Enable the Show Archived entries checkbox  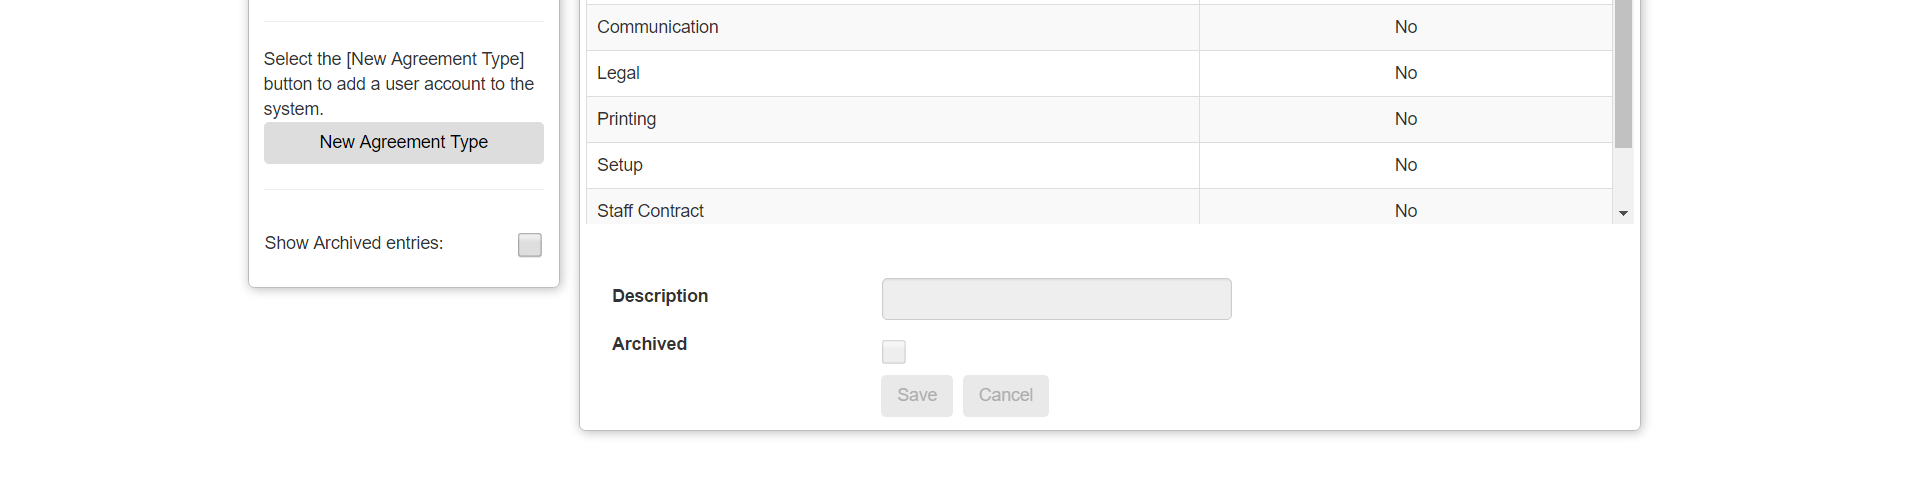[529, 245]
